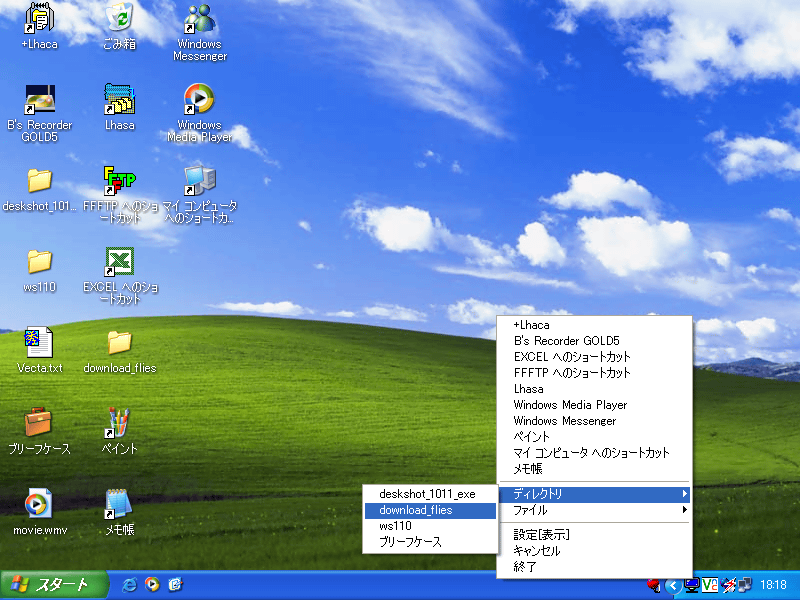Expand hidden tray icons with arrow
The width and height of the screenshot is (800, 600).
[x=673, y=586]
